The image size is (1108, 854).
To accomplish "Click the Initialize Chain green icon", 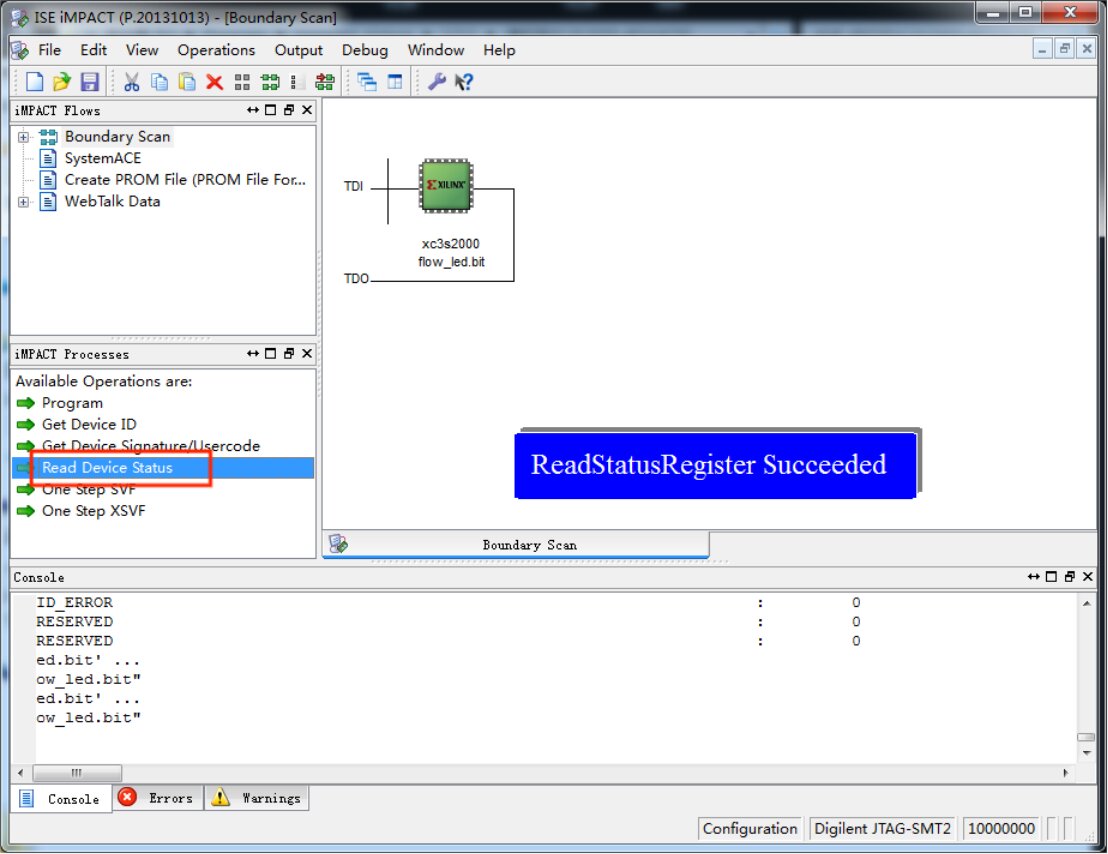I will coord(270,82).
